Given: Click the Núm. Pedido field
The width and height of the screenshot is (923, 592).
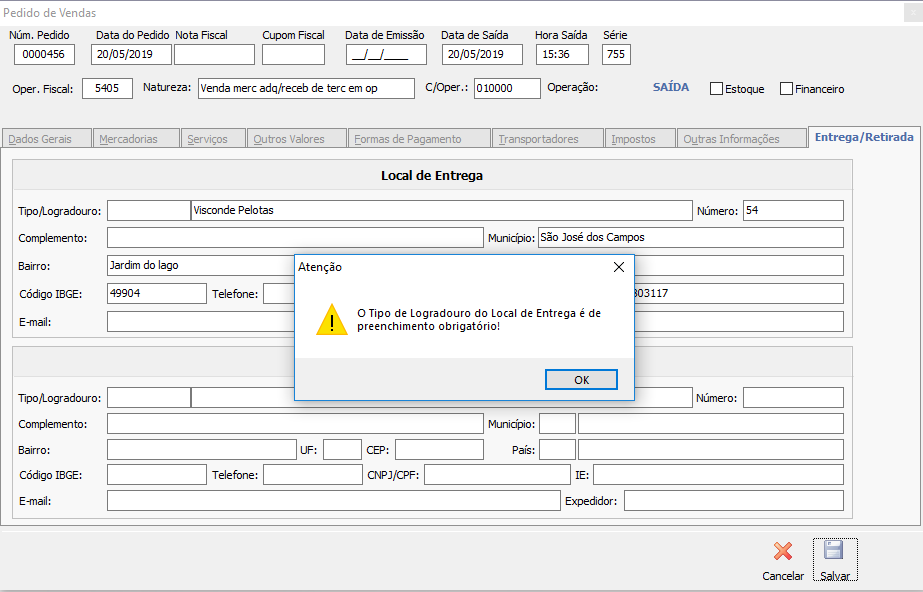Looking at the screenshot, I should tap(44, 55).
